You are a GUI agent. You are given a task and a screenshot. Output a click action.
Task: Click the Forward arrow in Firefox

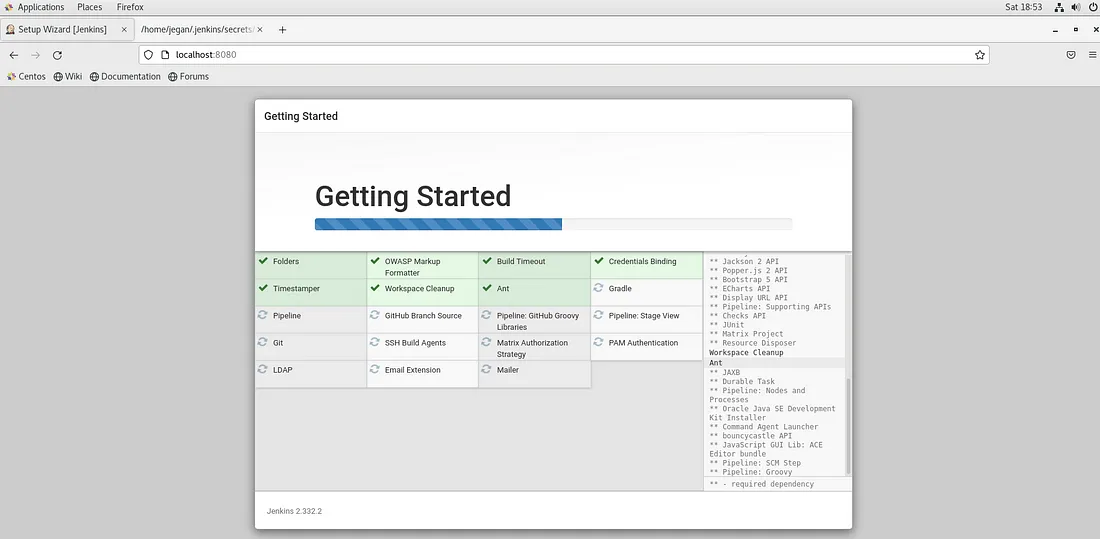36,55
